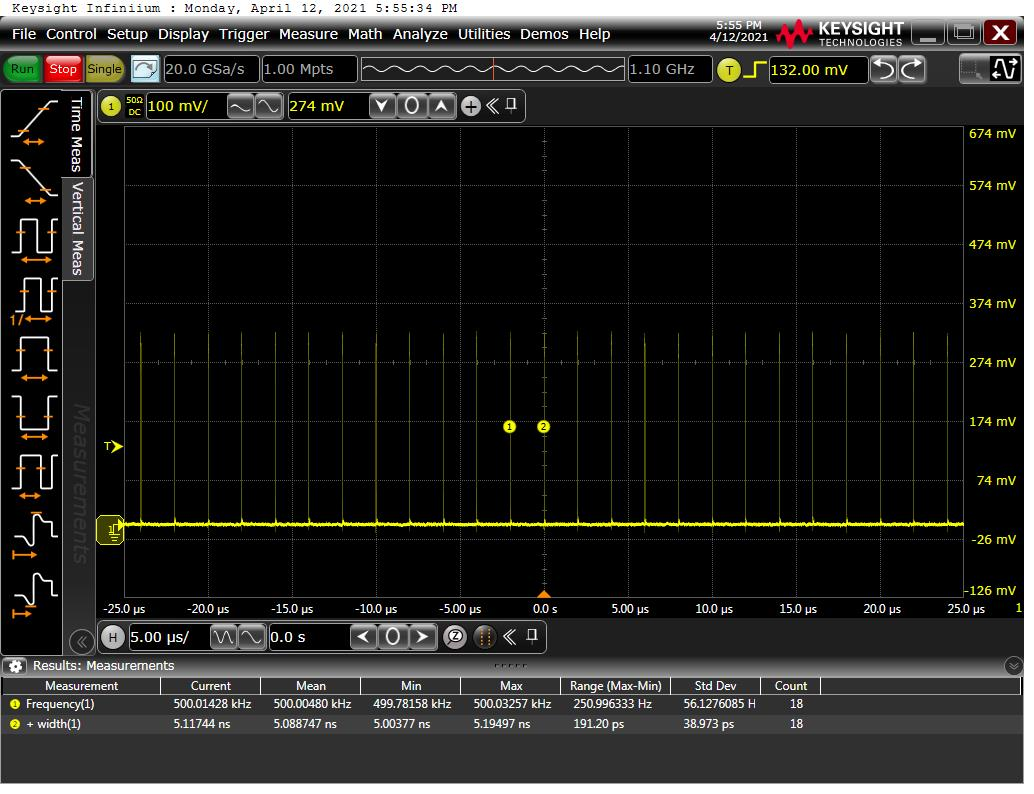This screenshot has height=794, width=1034.
Task: Toggle the horizontal zoom Z button
Action: pos(455,637)
